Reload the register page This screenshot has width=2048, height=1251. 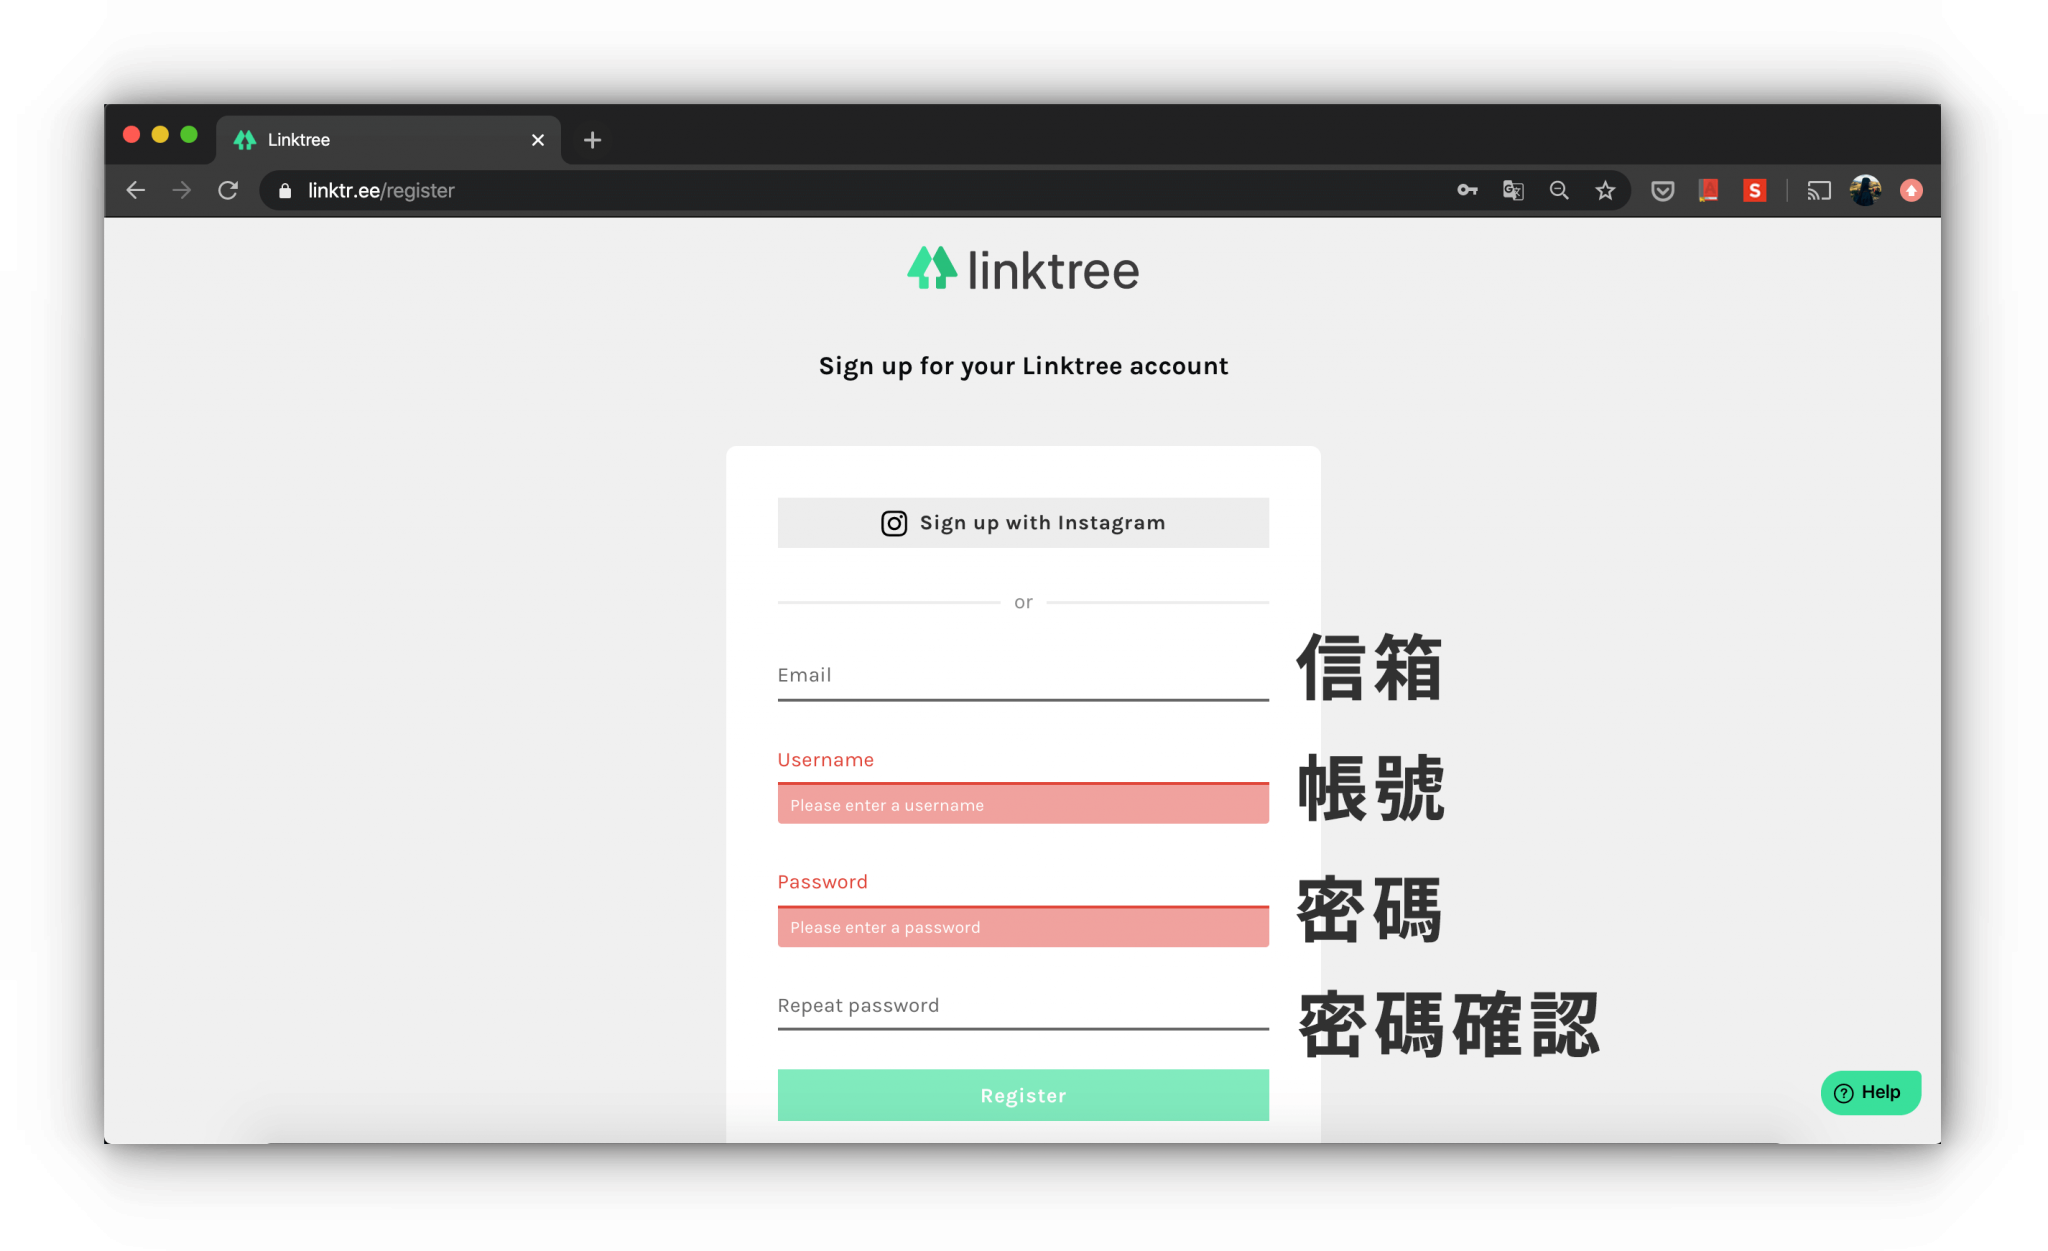228,190
